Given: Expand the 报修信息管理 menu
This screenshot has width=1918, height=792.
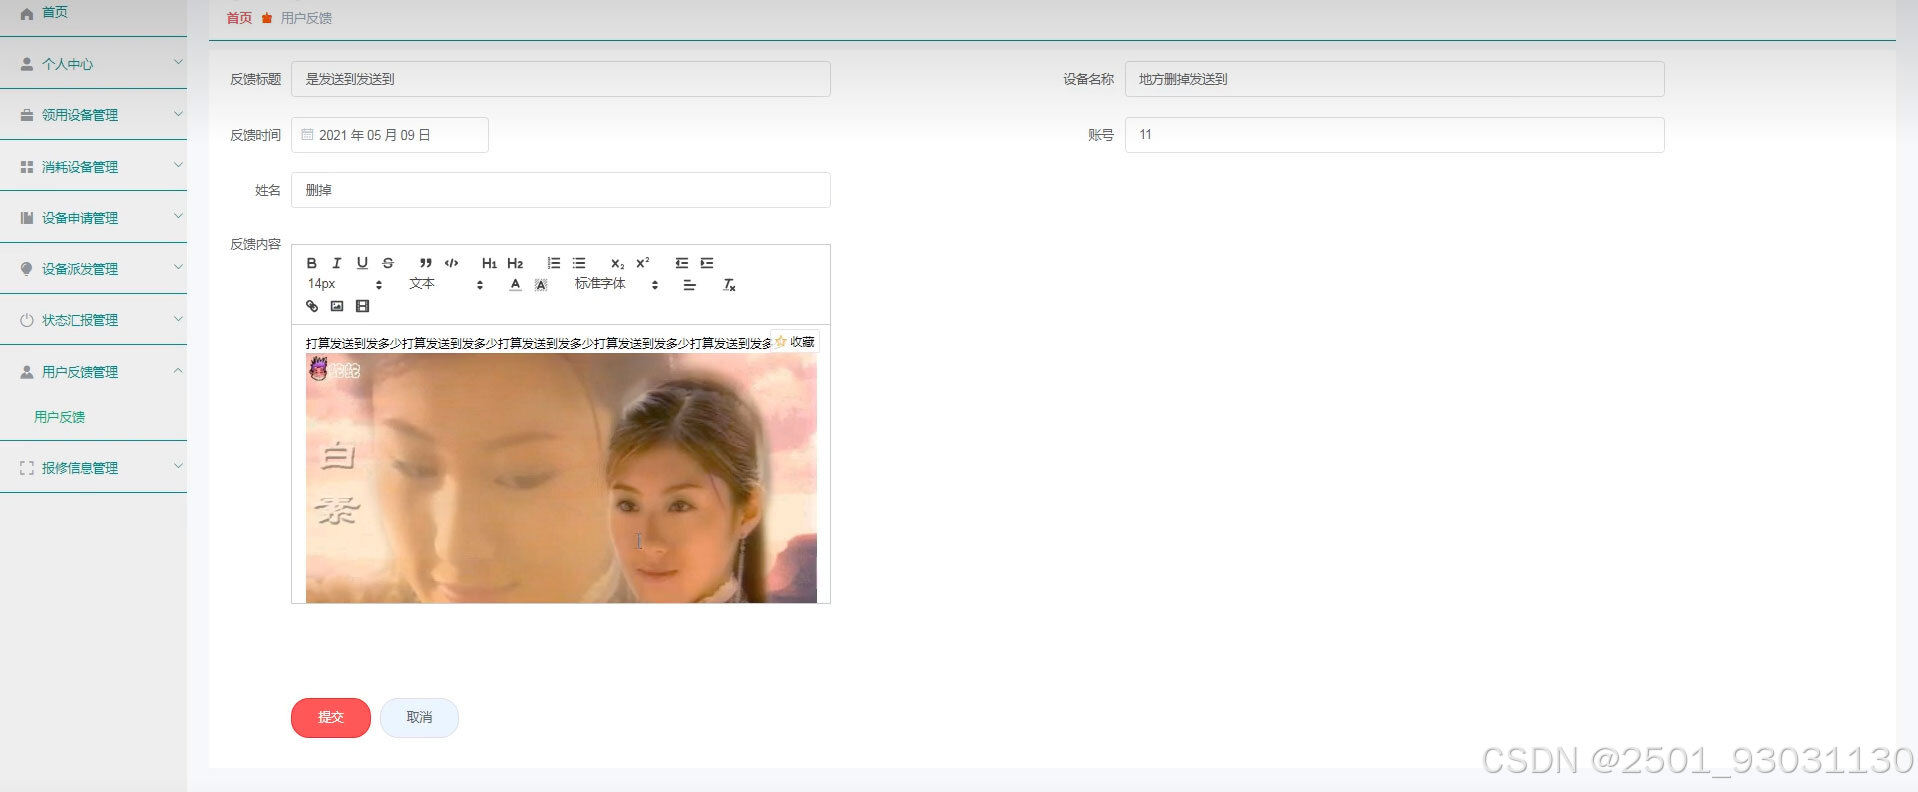Looking at the screenshot, I should click(93, 467).
